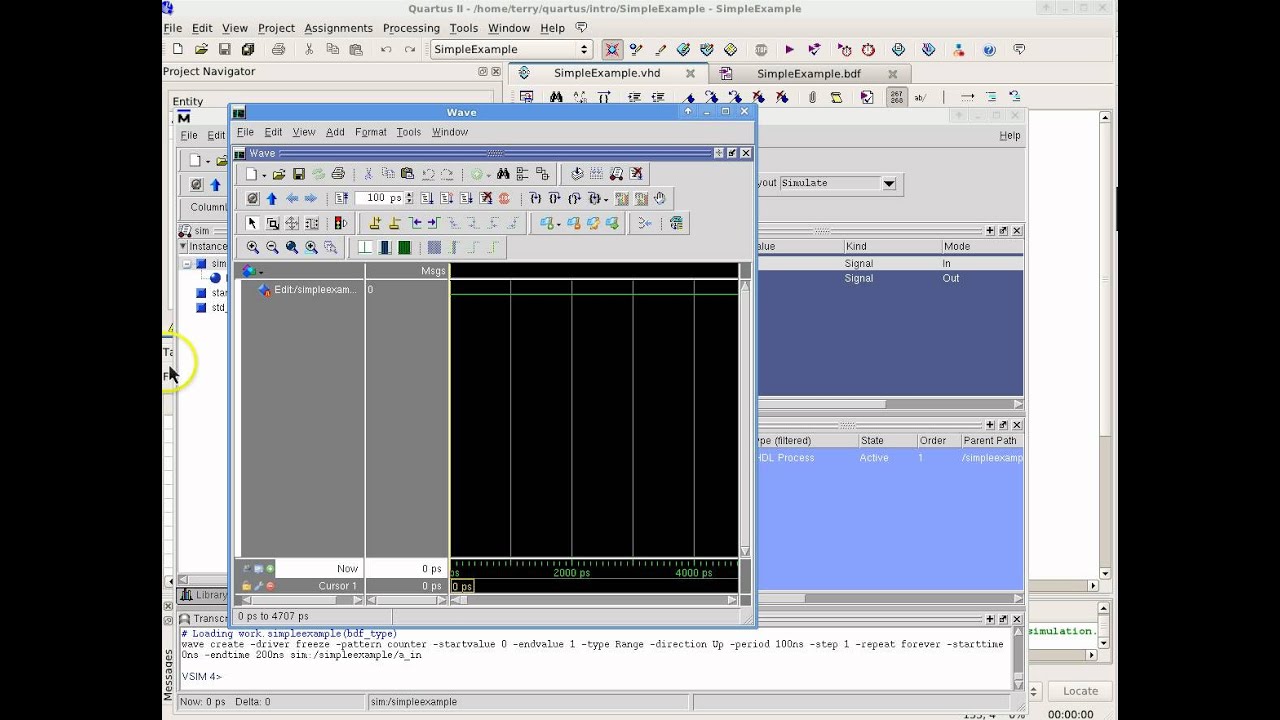Click the Instance column sort arrow
1280x720 pixels.
(183, 246)
